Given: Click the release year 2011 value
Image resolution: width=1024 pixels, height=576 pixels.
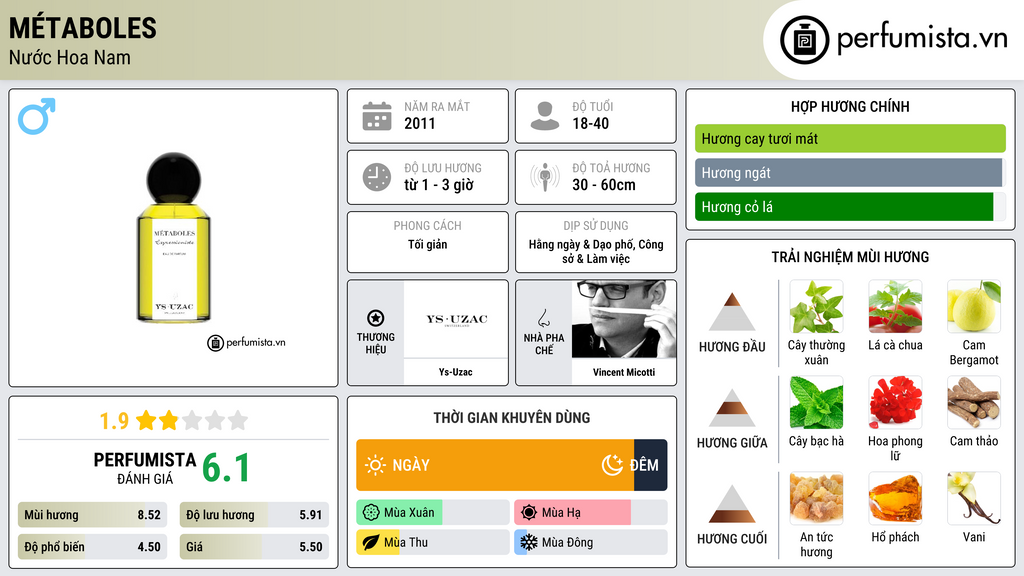Looking at the screenshot, I should [419, 123].
